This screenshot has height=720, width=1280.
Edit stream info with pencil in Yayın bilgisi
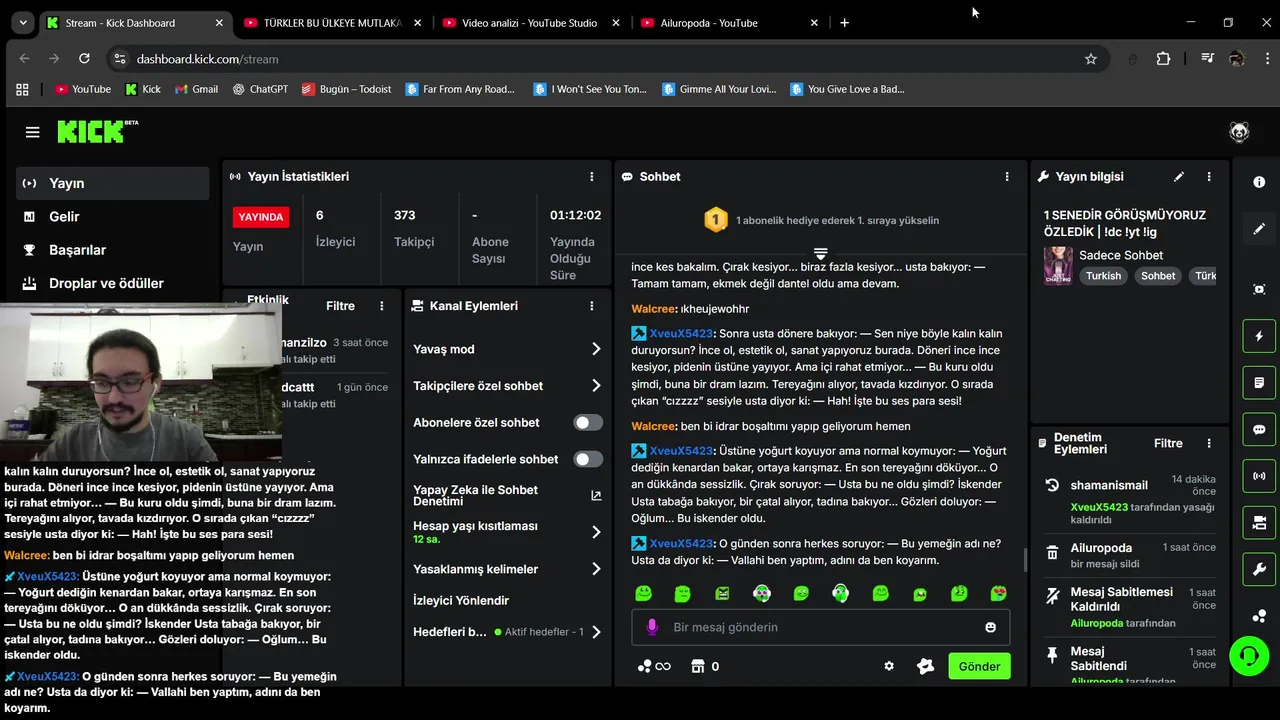point(1179,177)
